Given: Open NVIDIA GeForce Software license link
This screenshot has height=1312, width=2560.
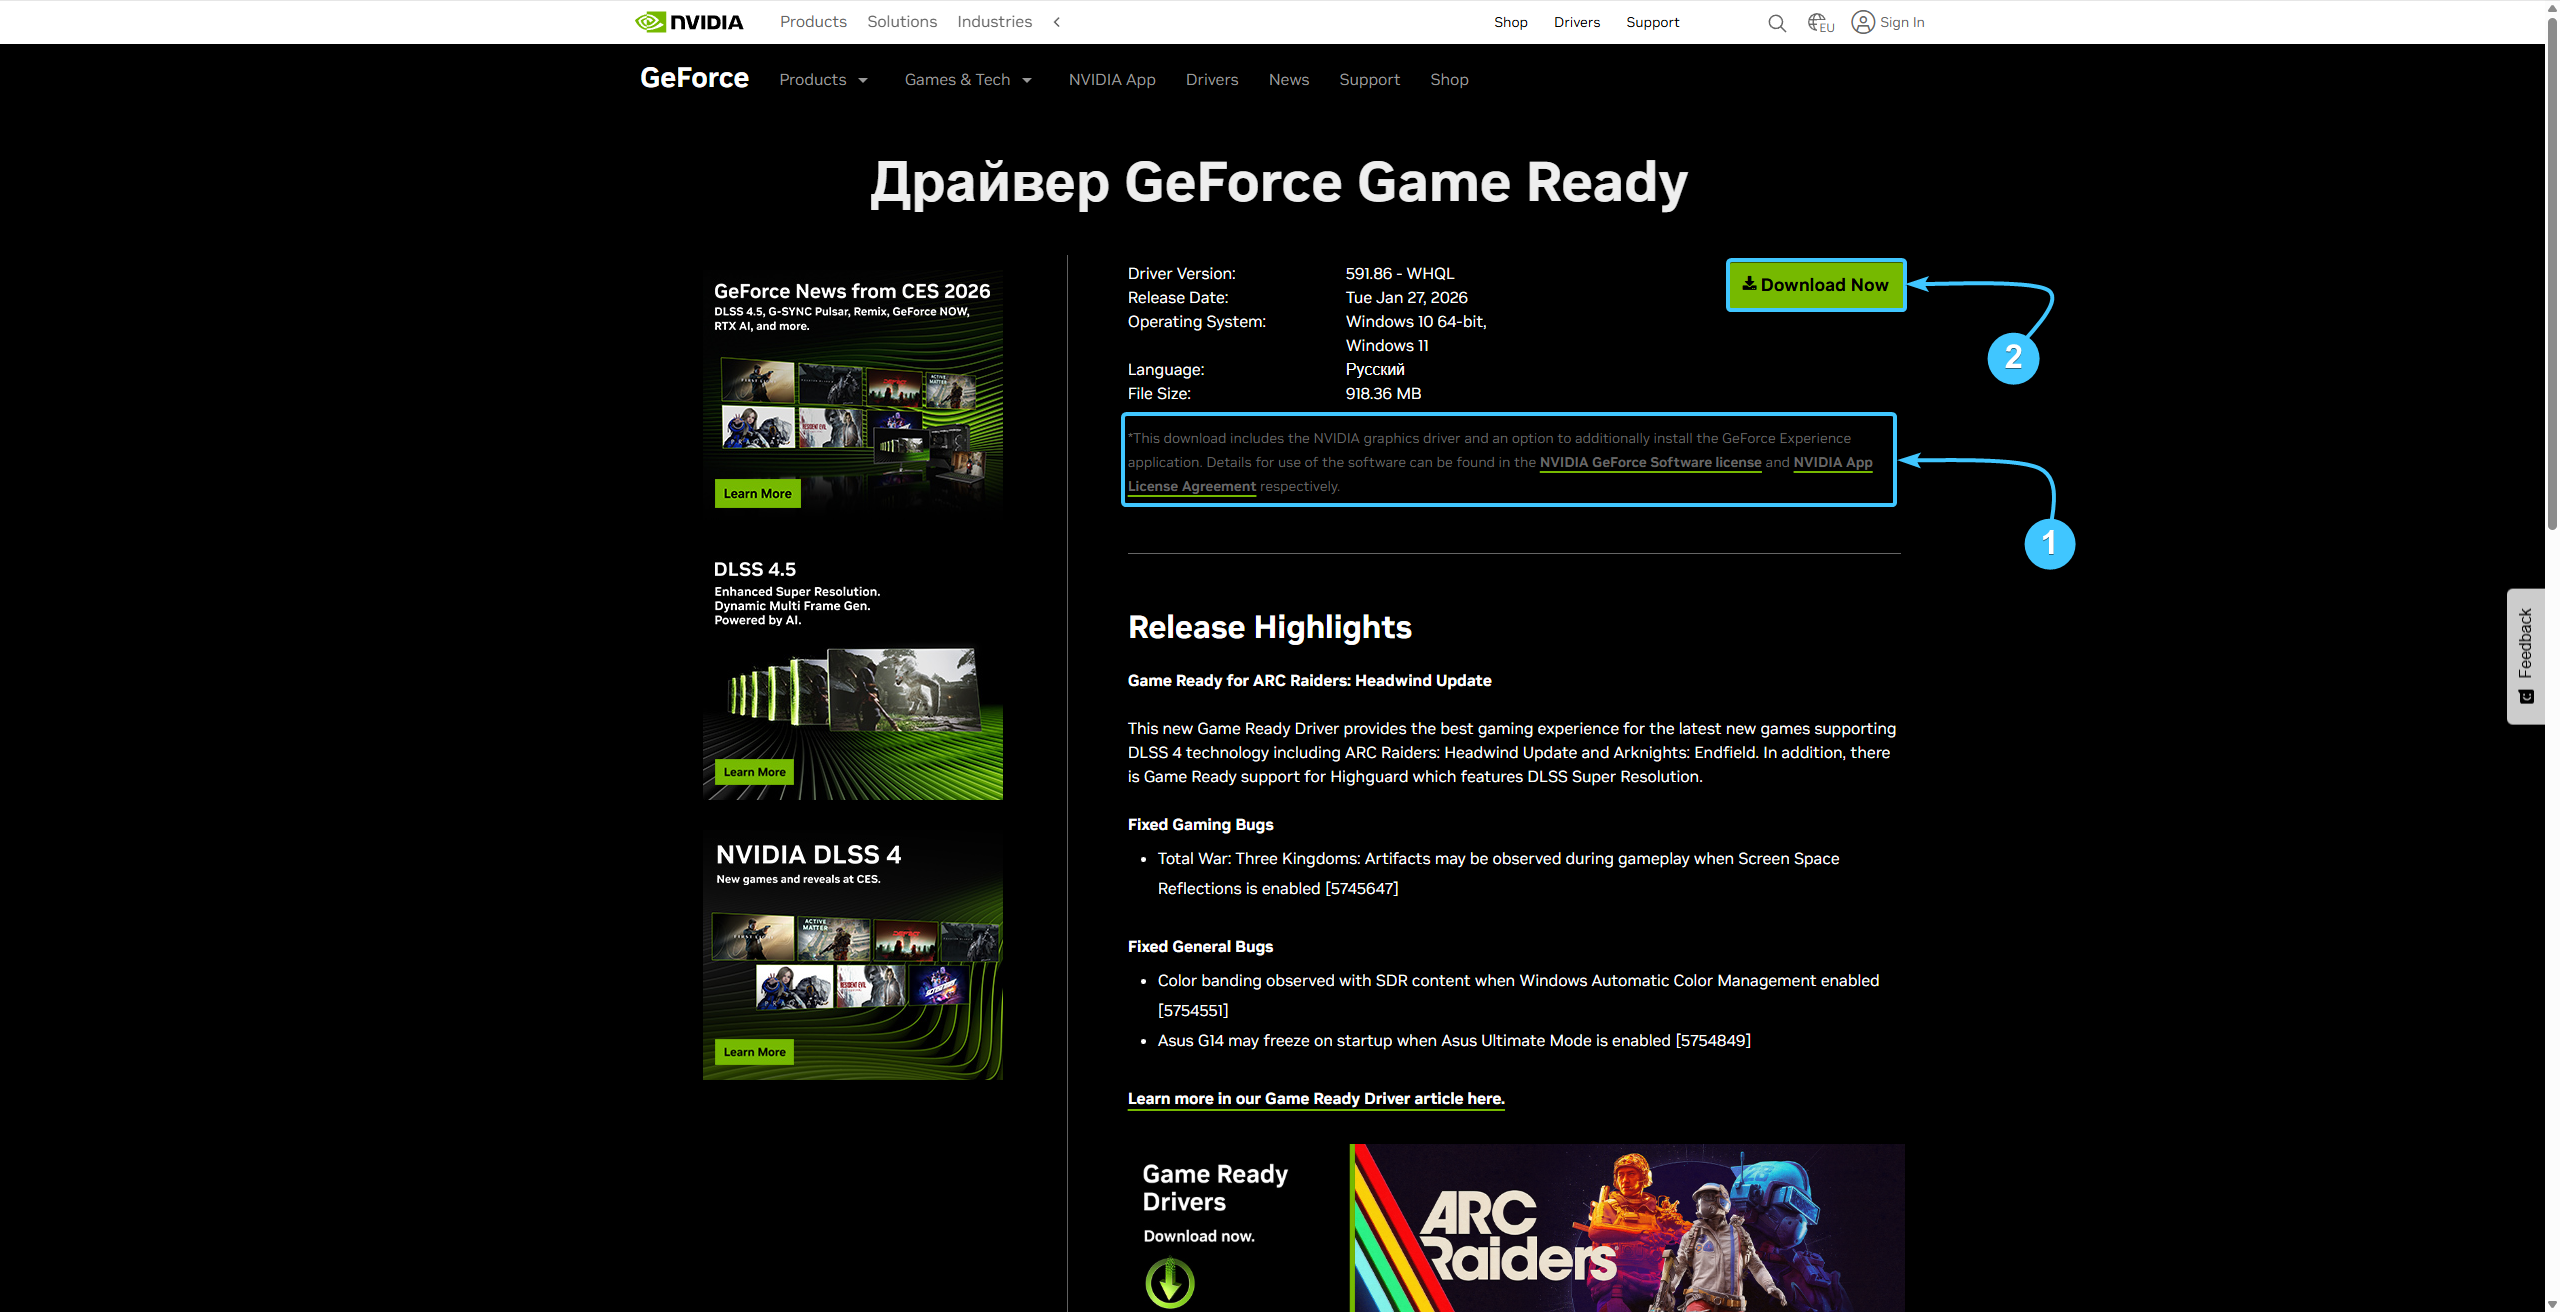Looking at the screenshot, I should pyautogui.click(x=1650, y=462).
